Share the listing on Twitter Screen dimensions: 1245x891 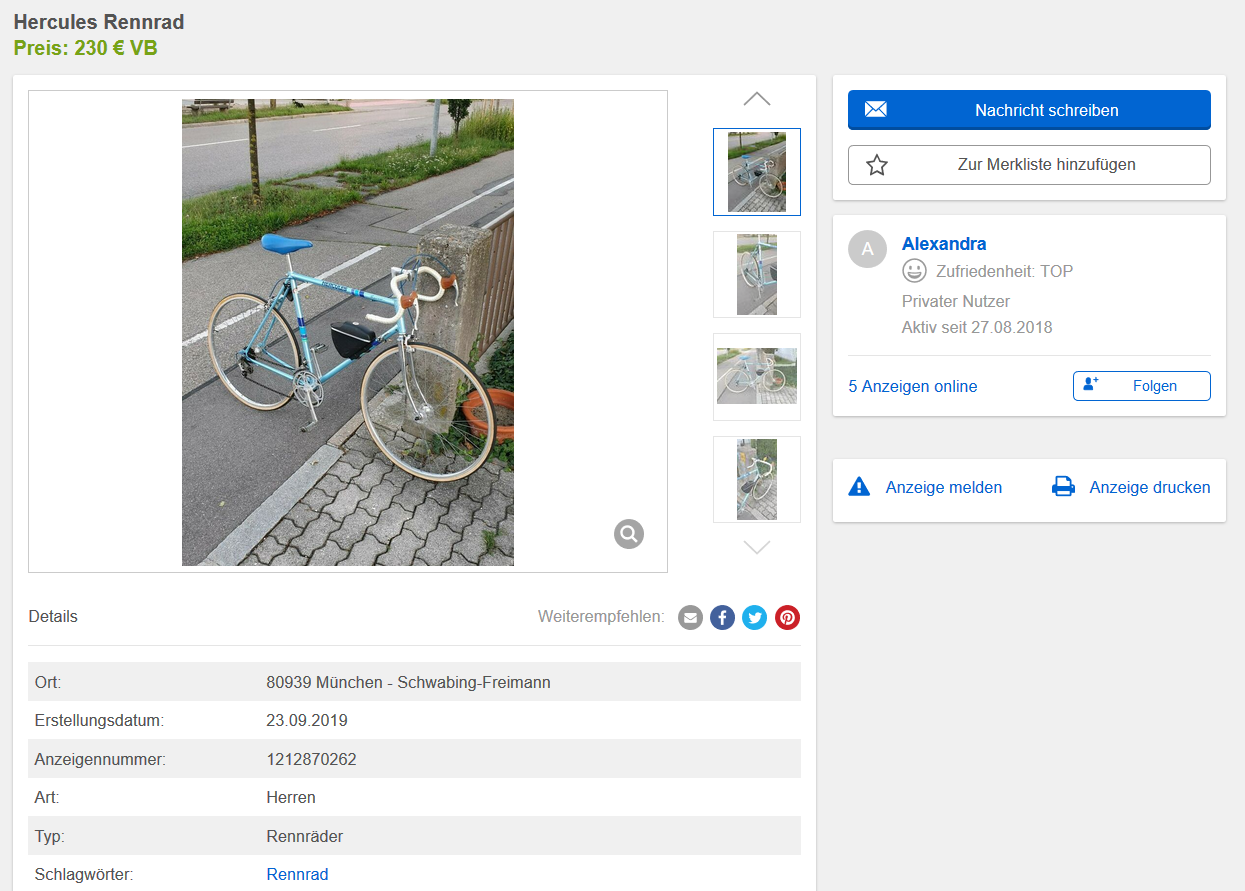pos(755,618)
